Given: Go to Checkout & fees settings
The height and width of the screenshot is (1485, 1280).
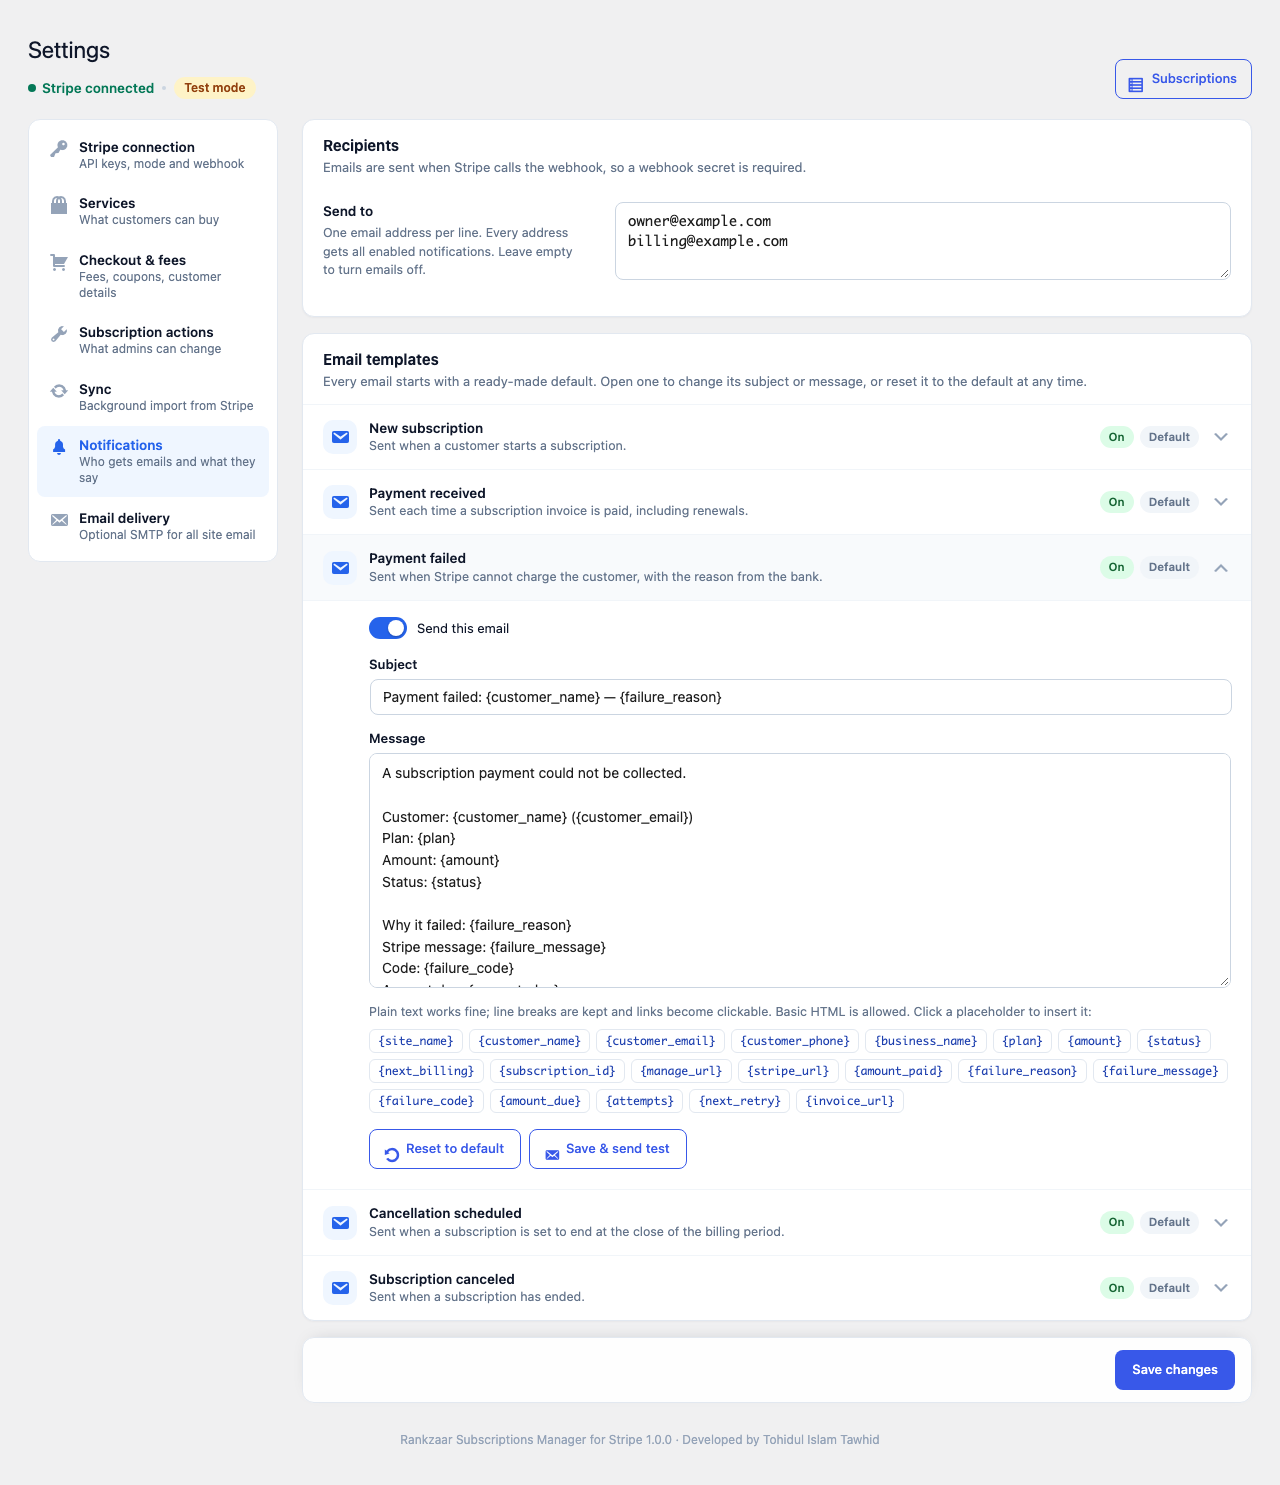Looking at the screenshot, I should [x=153, y=276].
